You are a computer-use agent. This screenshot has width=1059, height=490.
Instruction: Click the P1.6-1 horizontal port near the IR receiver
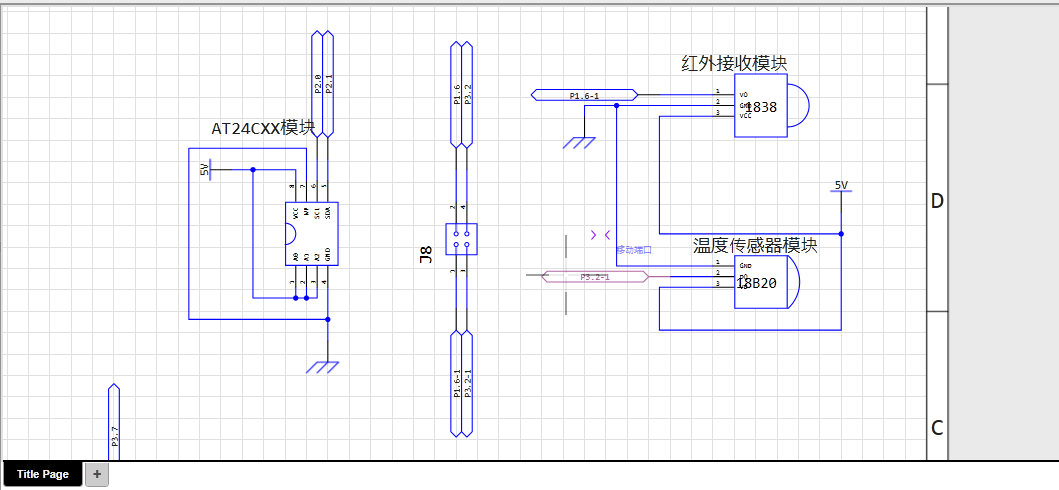[x=584, y=95]
